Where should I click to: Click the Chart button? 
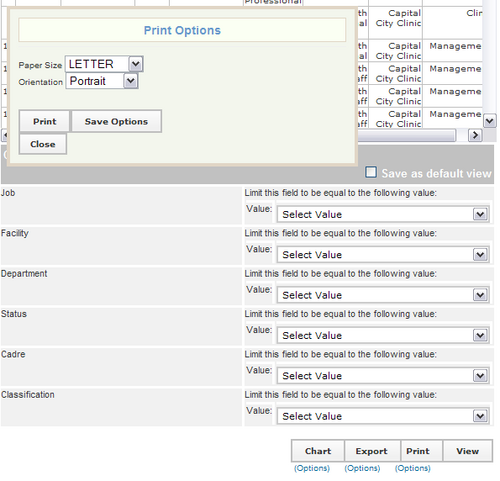[x=318, y=451]
